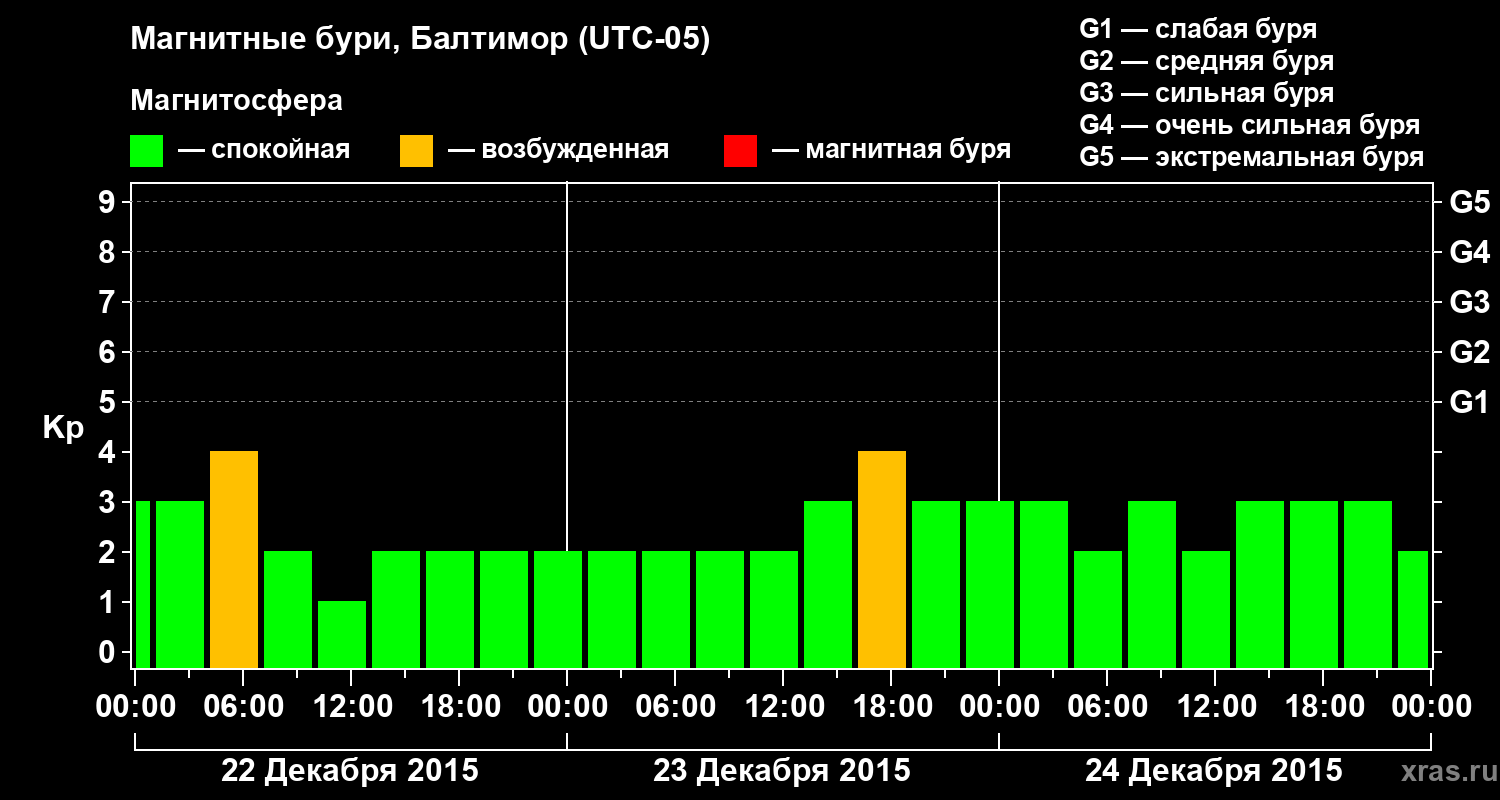Screen dimensions: 1500x800
Task: Click the 'Магнитосфера' legend heading
Action: (236, 101)
